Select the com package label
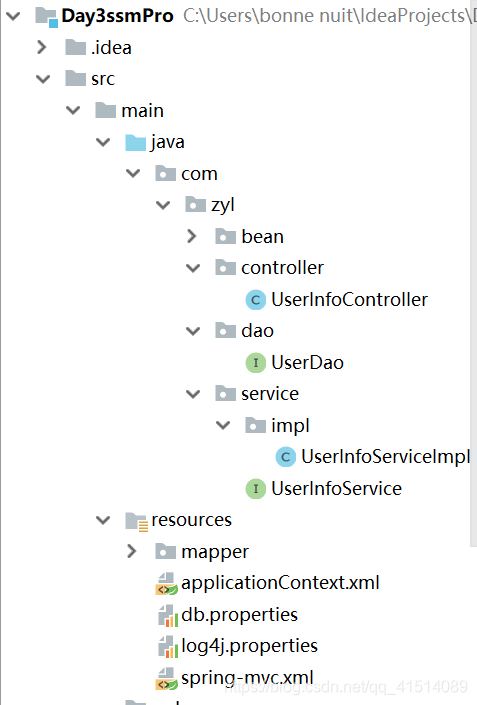Image resolution: width=477 pixels, height=705 pixels. pyautogui.click(x=199, y=174)
